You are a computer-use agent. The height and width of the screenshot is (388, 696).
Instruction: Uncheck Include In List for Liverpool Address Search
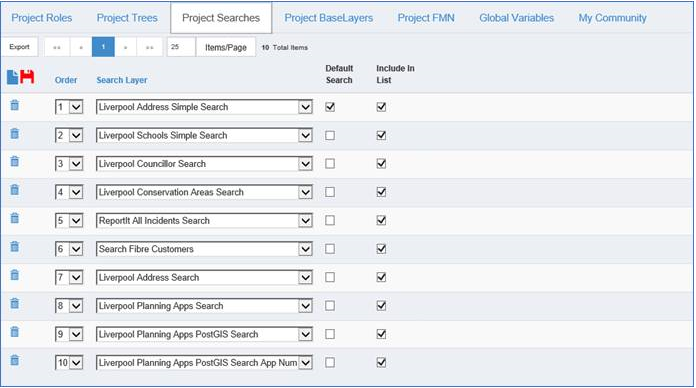click(x=381, y=277)
